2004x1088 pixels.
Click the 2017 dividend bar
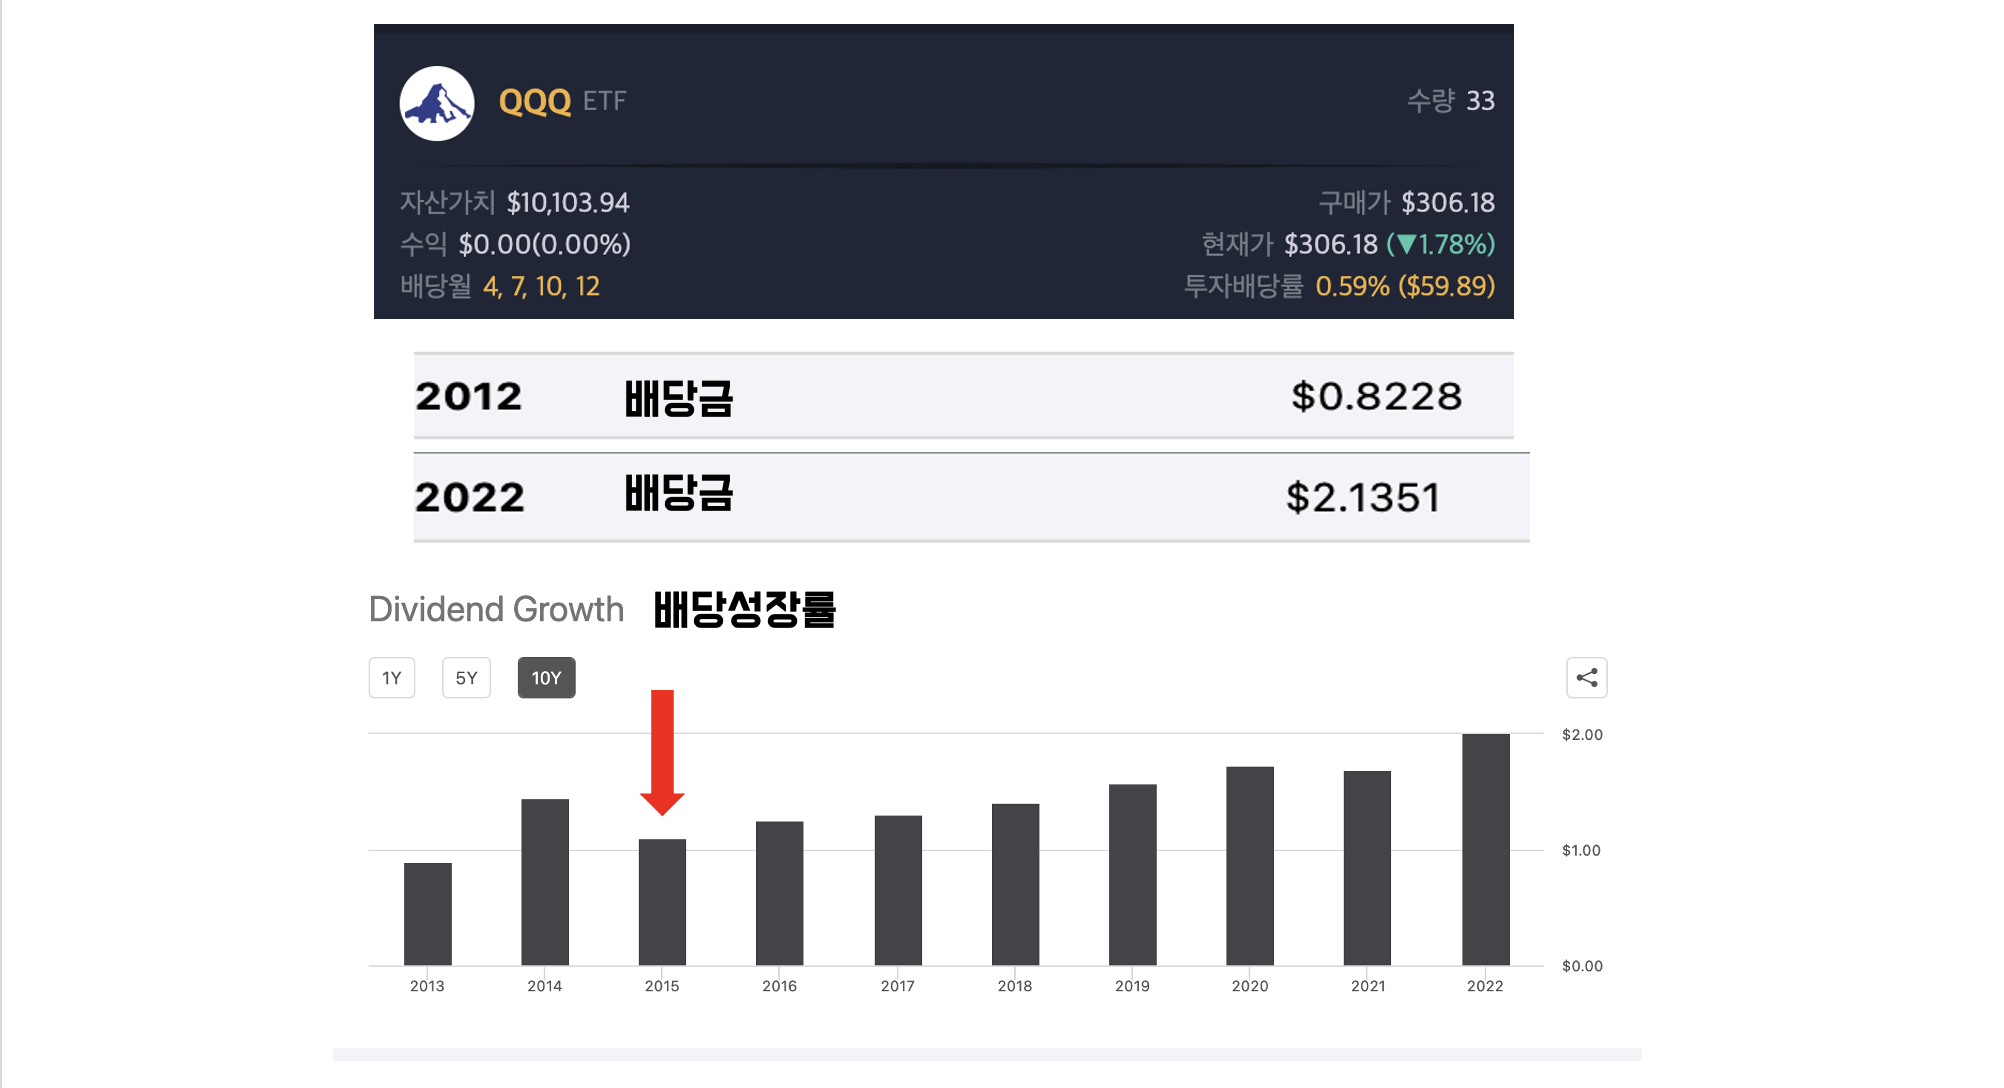(x=898, y=890)
